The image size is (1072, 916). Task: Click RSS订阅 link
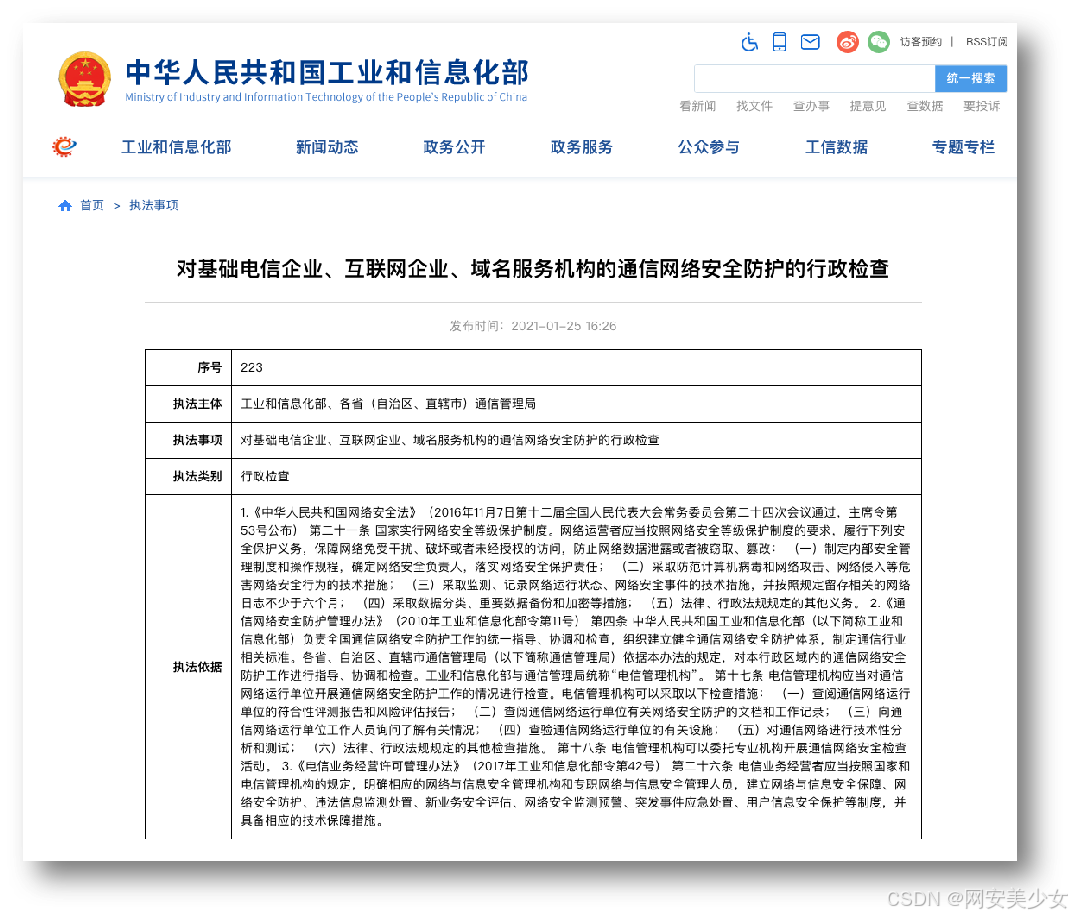click(986, 42)
